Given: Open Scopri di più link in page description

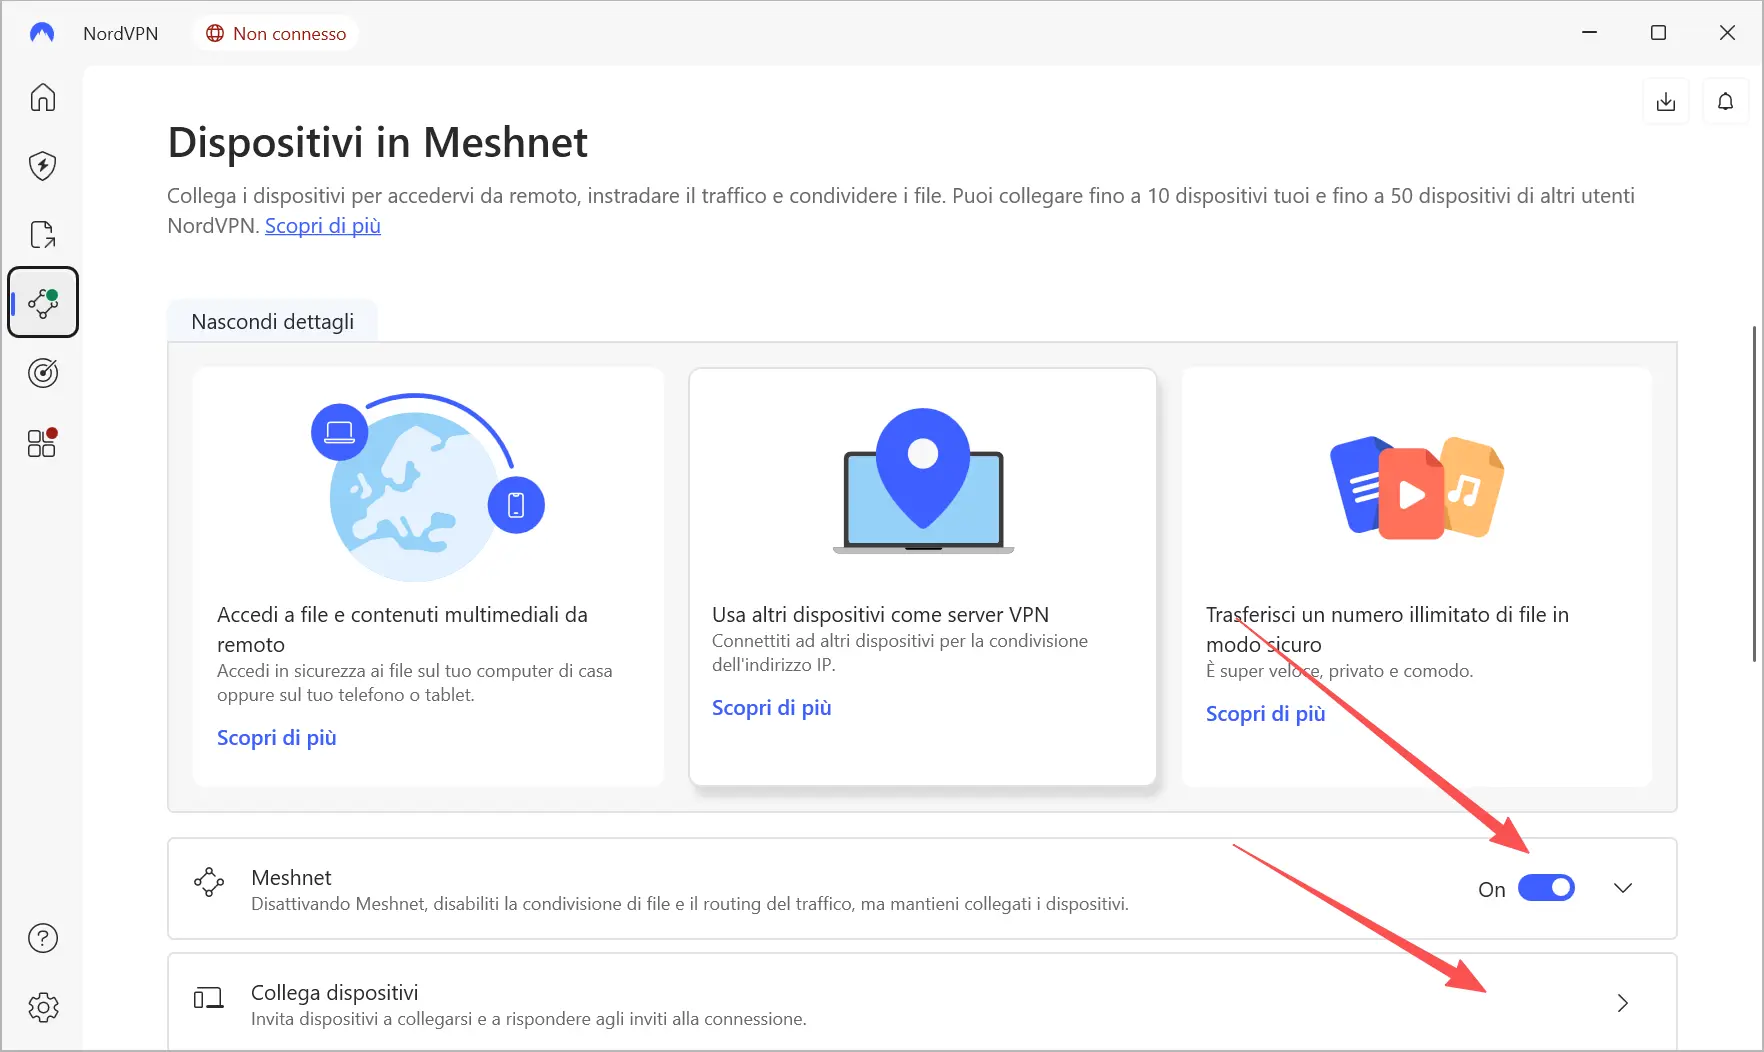Looking at the screenshot, I should 323,226.
